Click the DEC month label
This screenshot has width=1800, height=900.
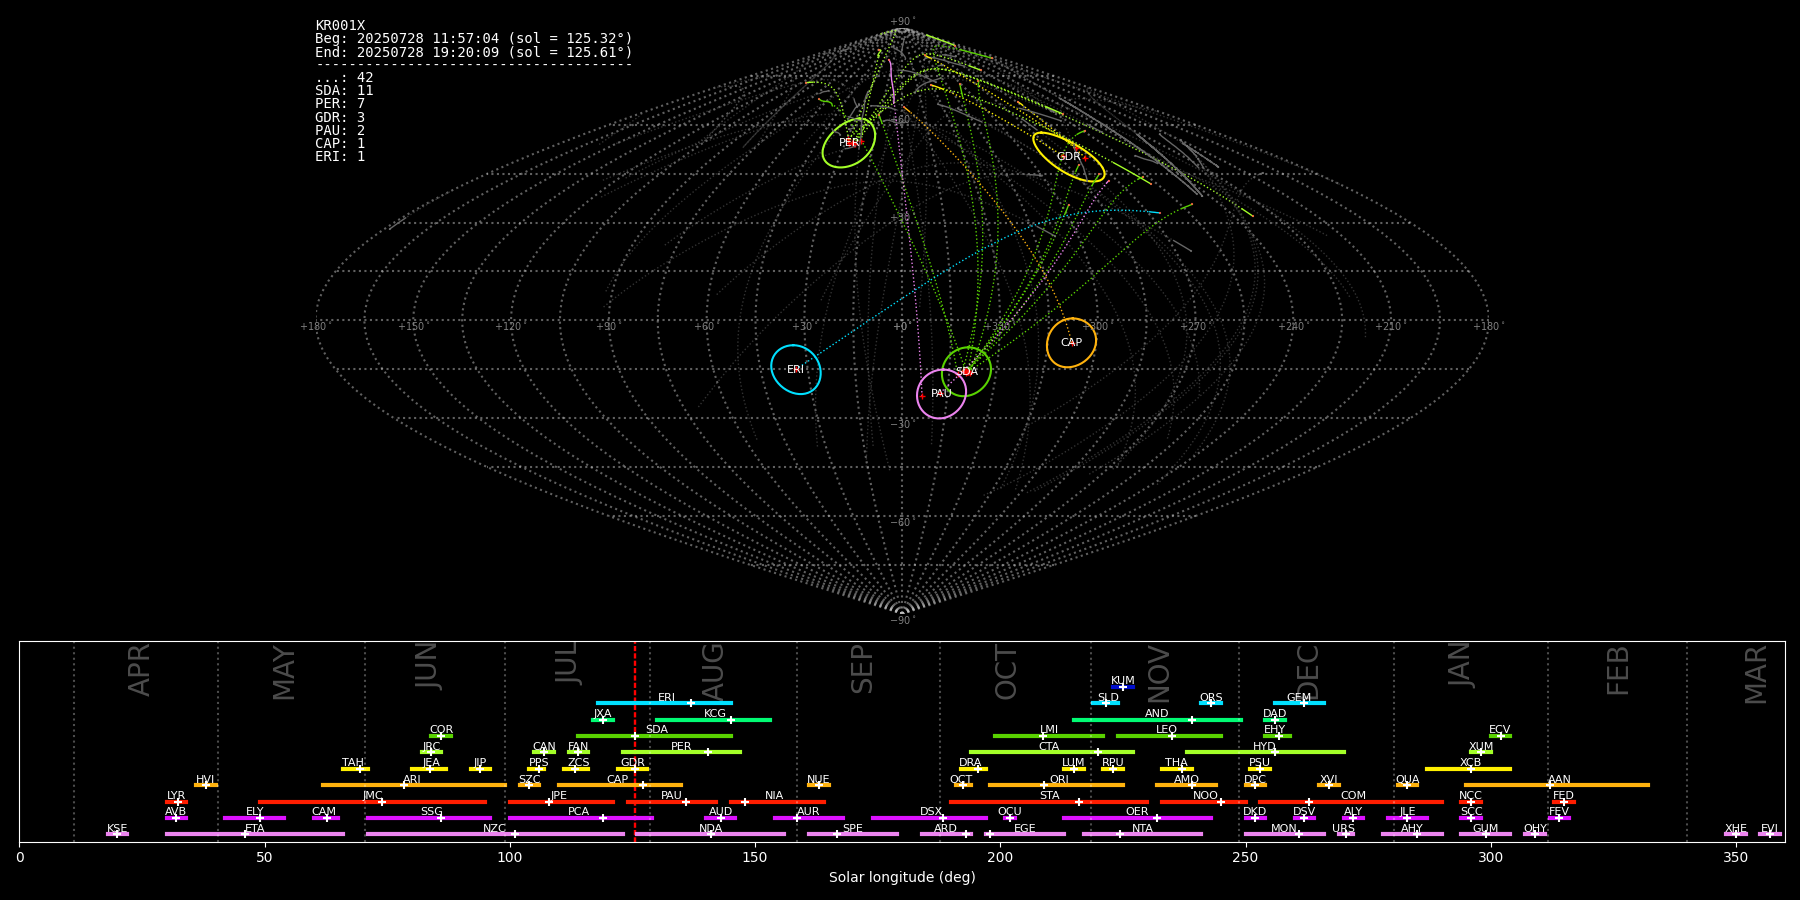coord(1308,672)
